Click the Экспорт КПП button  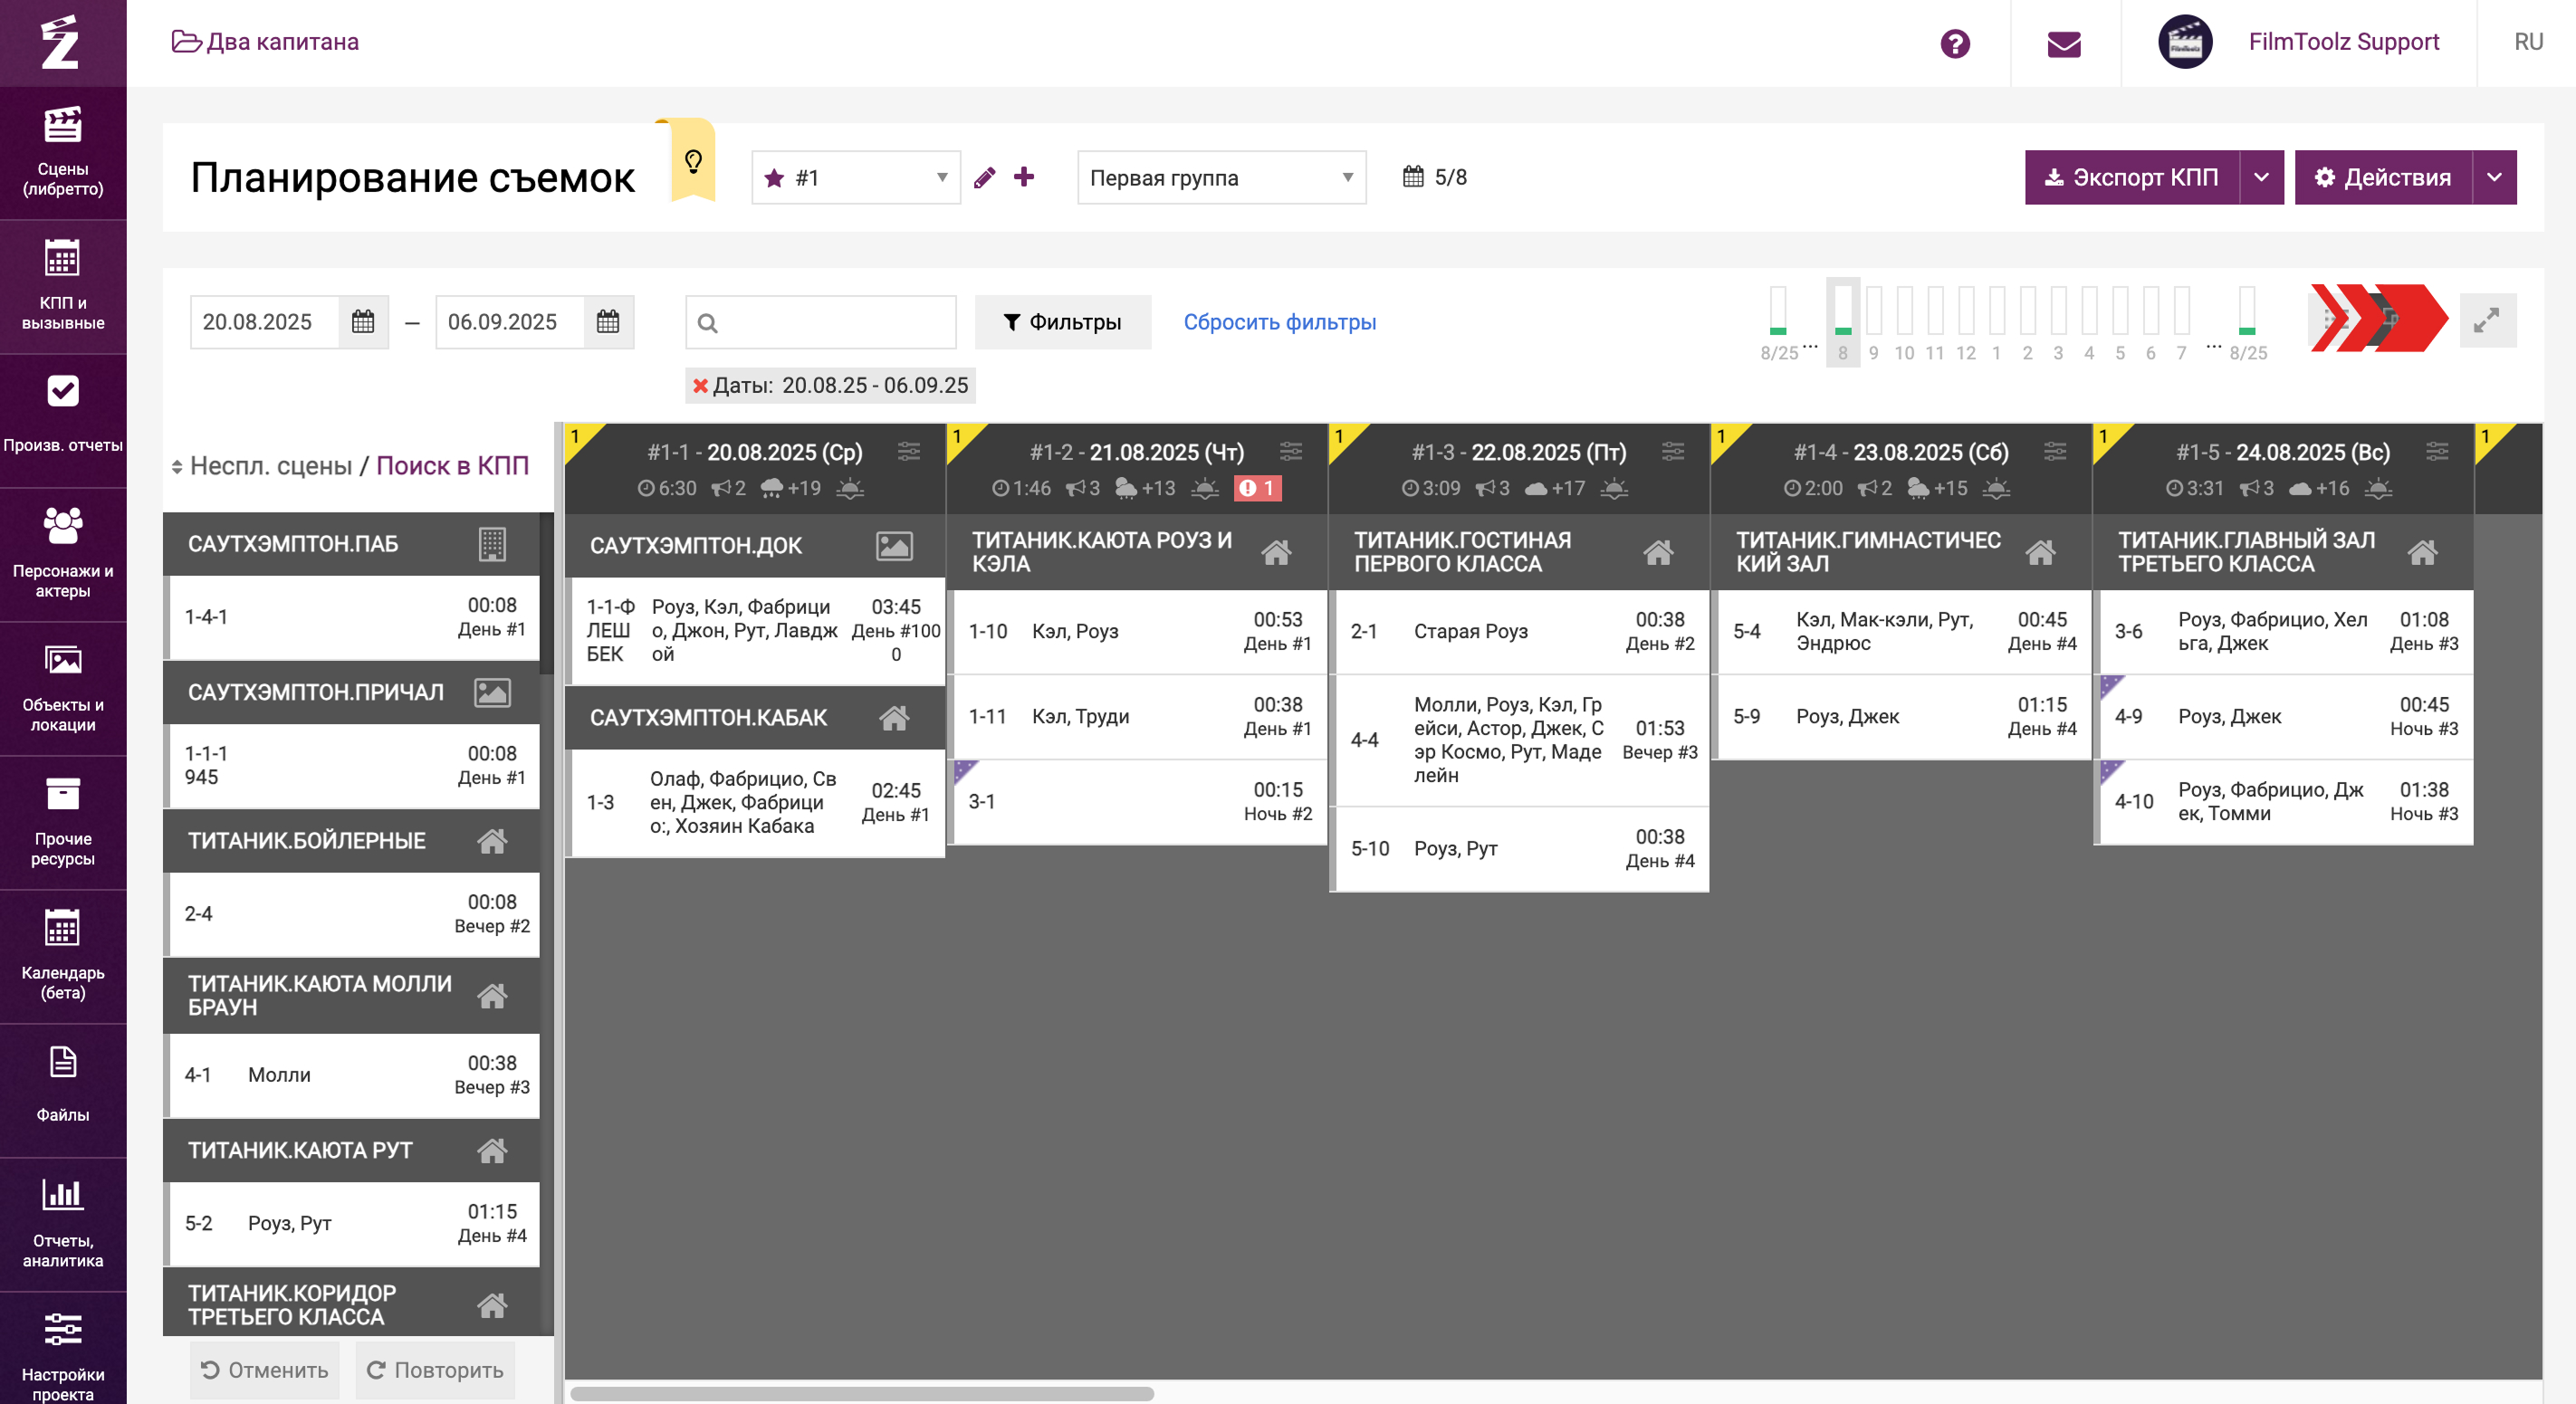click(x=2132, y=177)
